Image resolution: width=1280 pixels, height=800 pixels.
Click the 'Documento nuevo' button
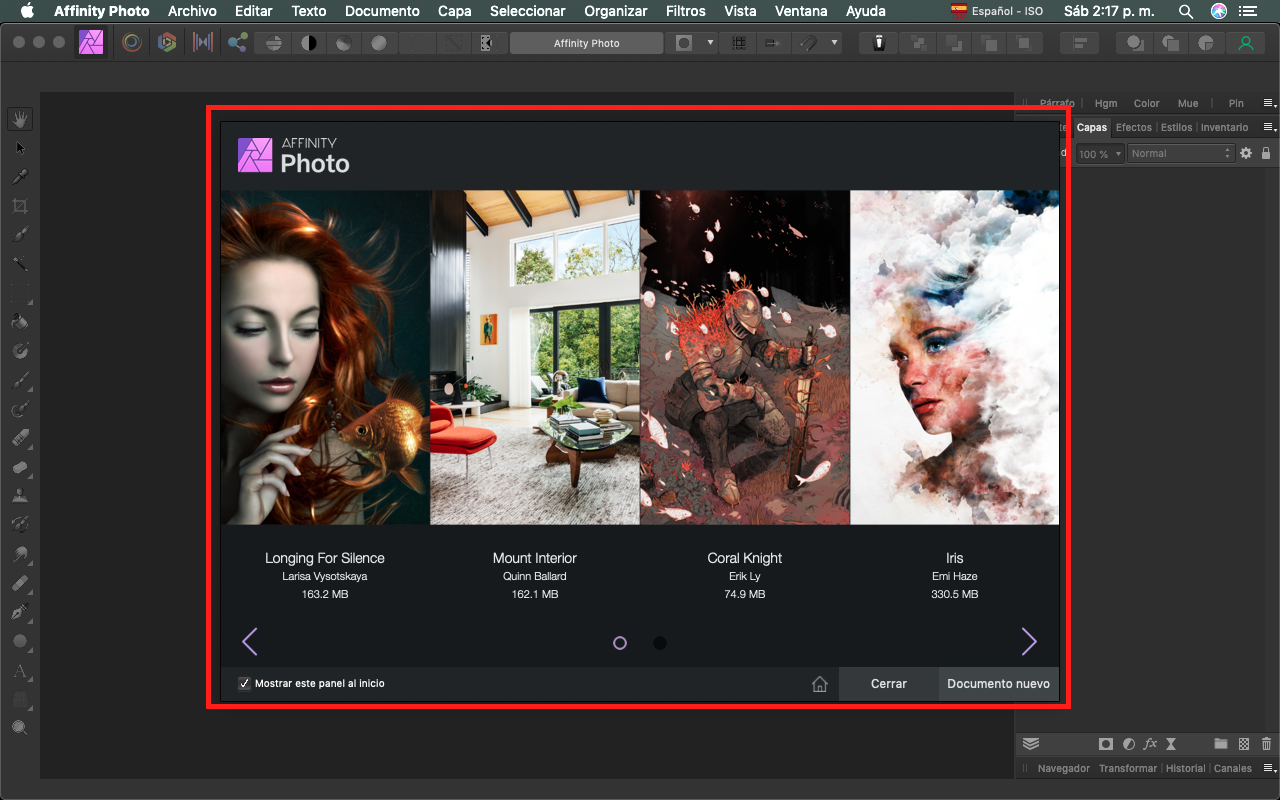pos(998,683)
